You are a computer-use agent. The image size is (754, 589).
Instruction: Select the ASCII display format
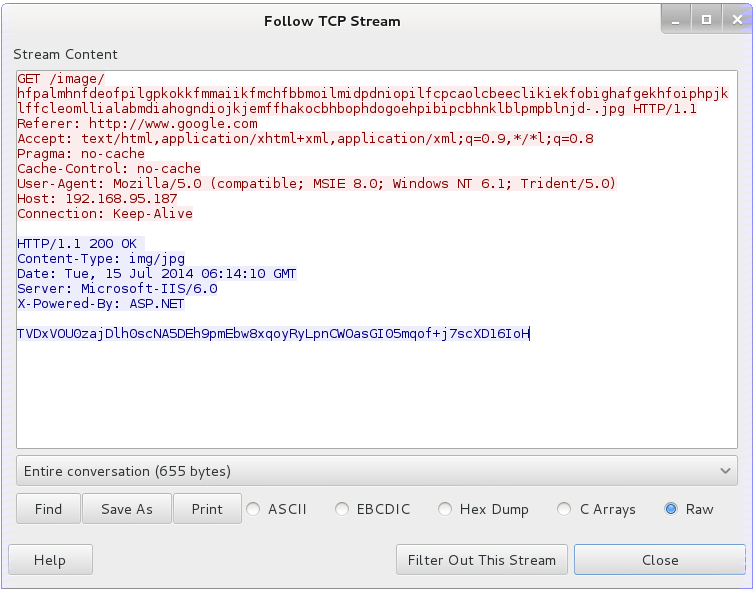pyautogui.click(x=255, y=509)
